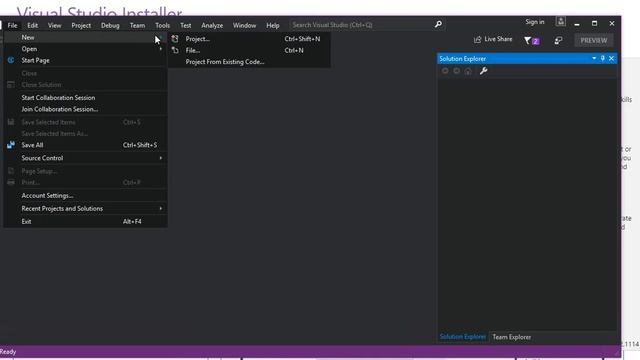Image resolution: width=640 pixels, height=360 pixels.
Task: Click the PREVIEW button
Action: coord(593,40)
